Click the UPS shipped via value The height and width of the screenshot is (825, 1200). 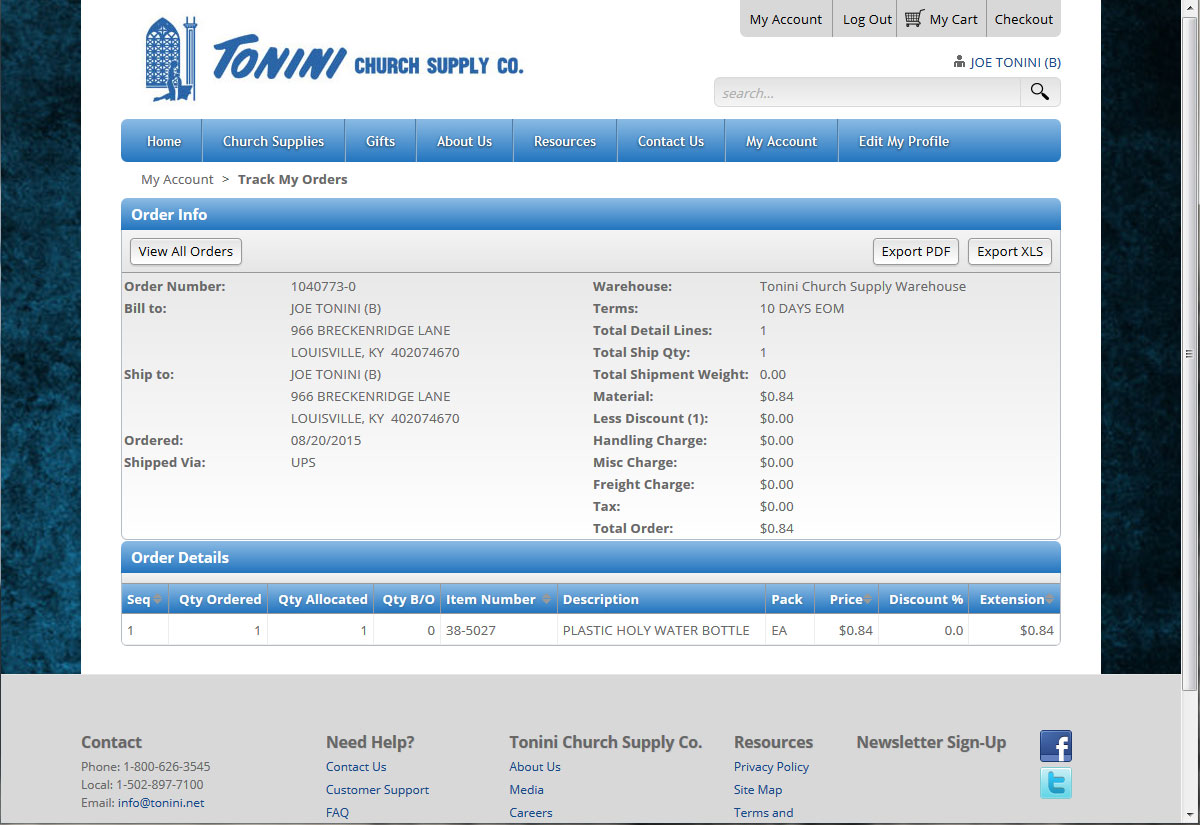coord(303,463)
